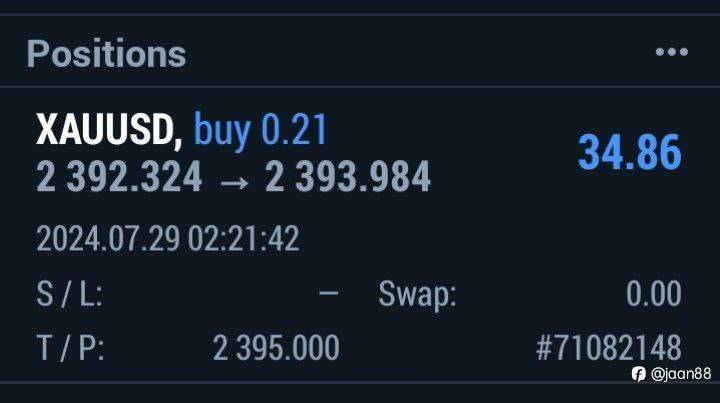Click the buy 0.21 order type text
The width and height of the screenshot is (720, 403).
tap(260, 130)
